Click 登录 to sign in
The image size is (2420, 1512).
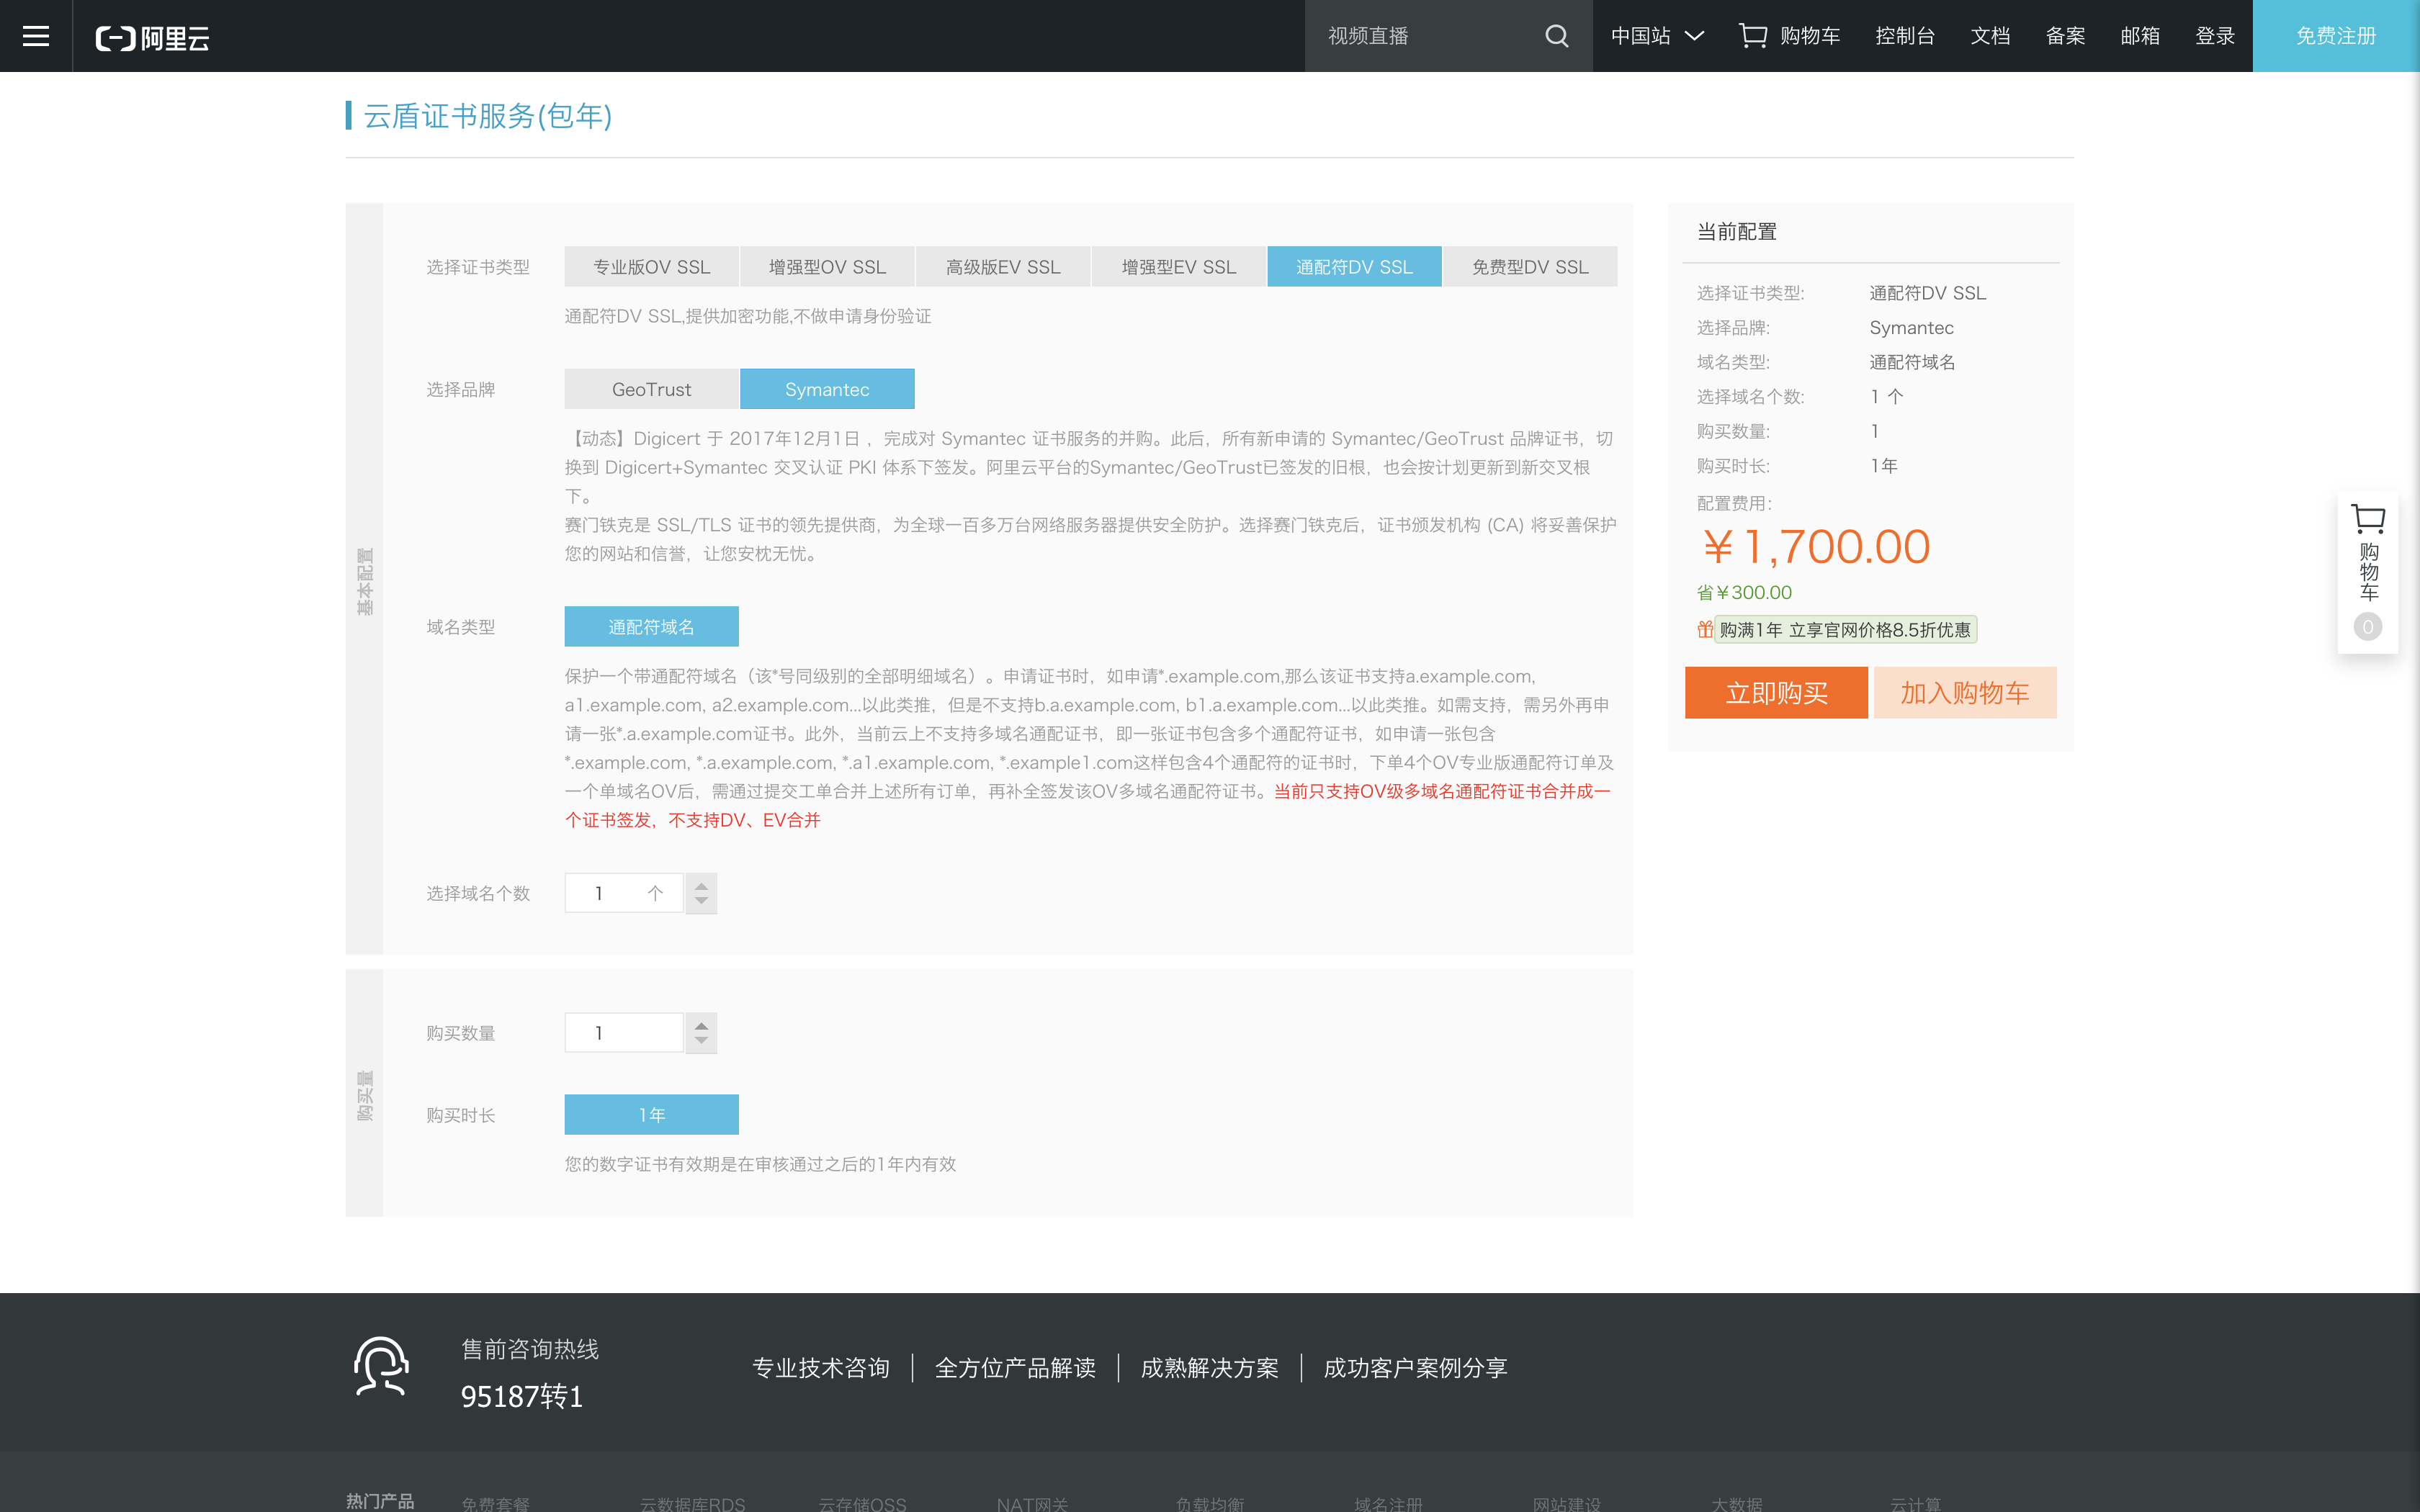tap(2215, 36)
